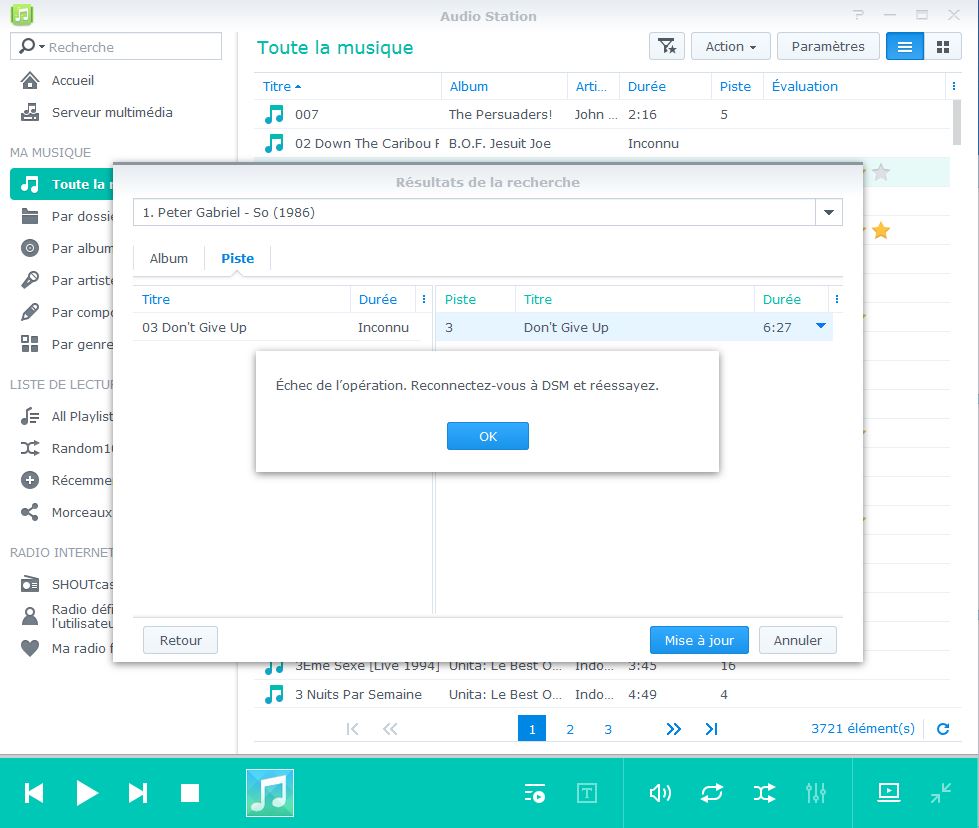Stop playback with the stop icon
Image resolution: width=979 pixels, height=828 pixels.
click(x=190, y=793)
